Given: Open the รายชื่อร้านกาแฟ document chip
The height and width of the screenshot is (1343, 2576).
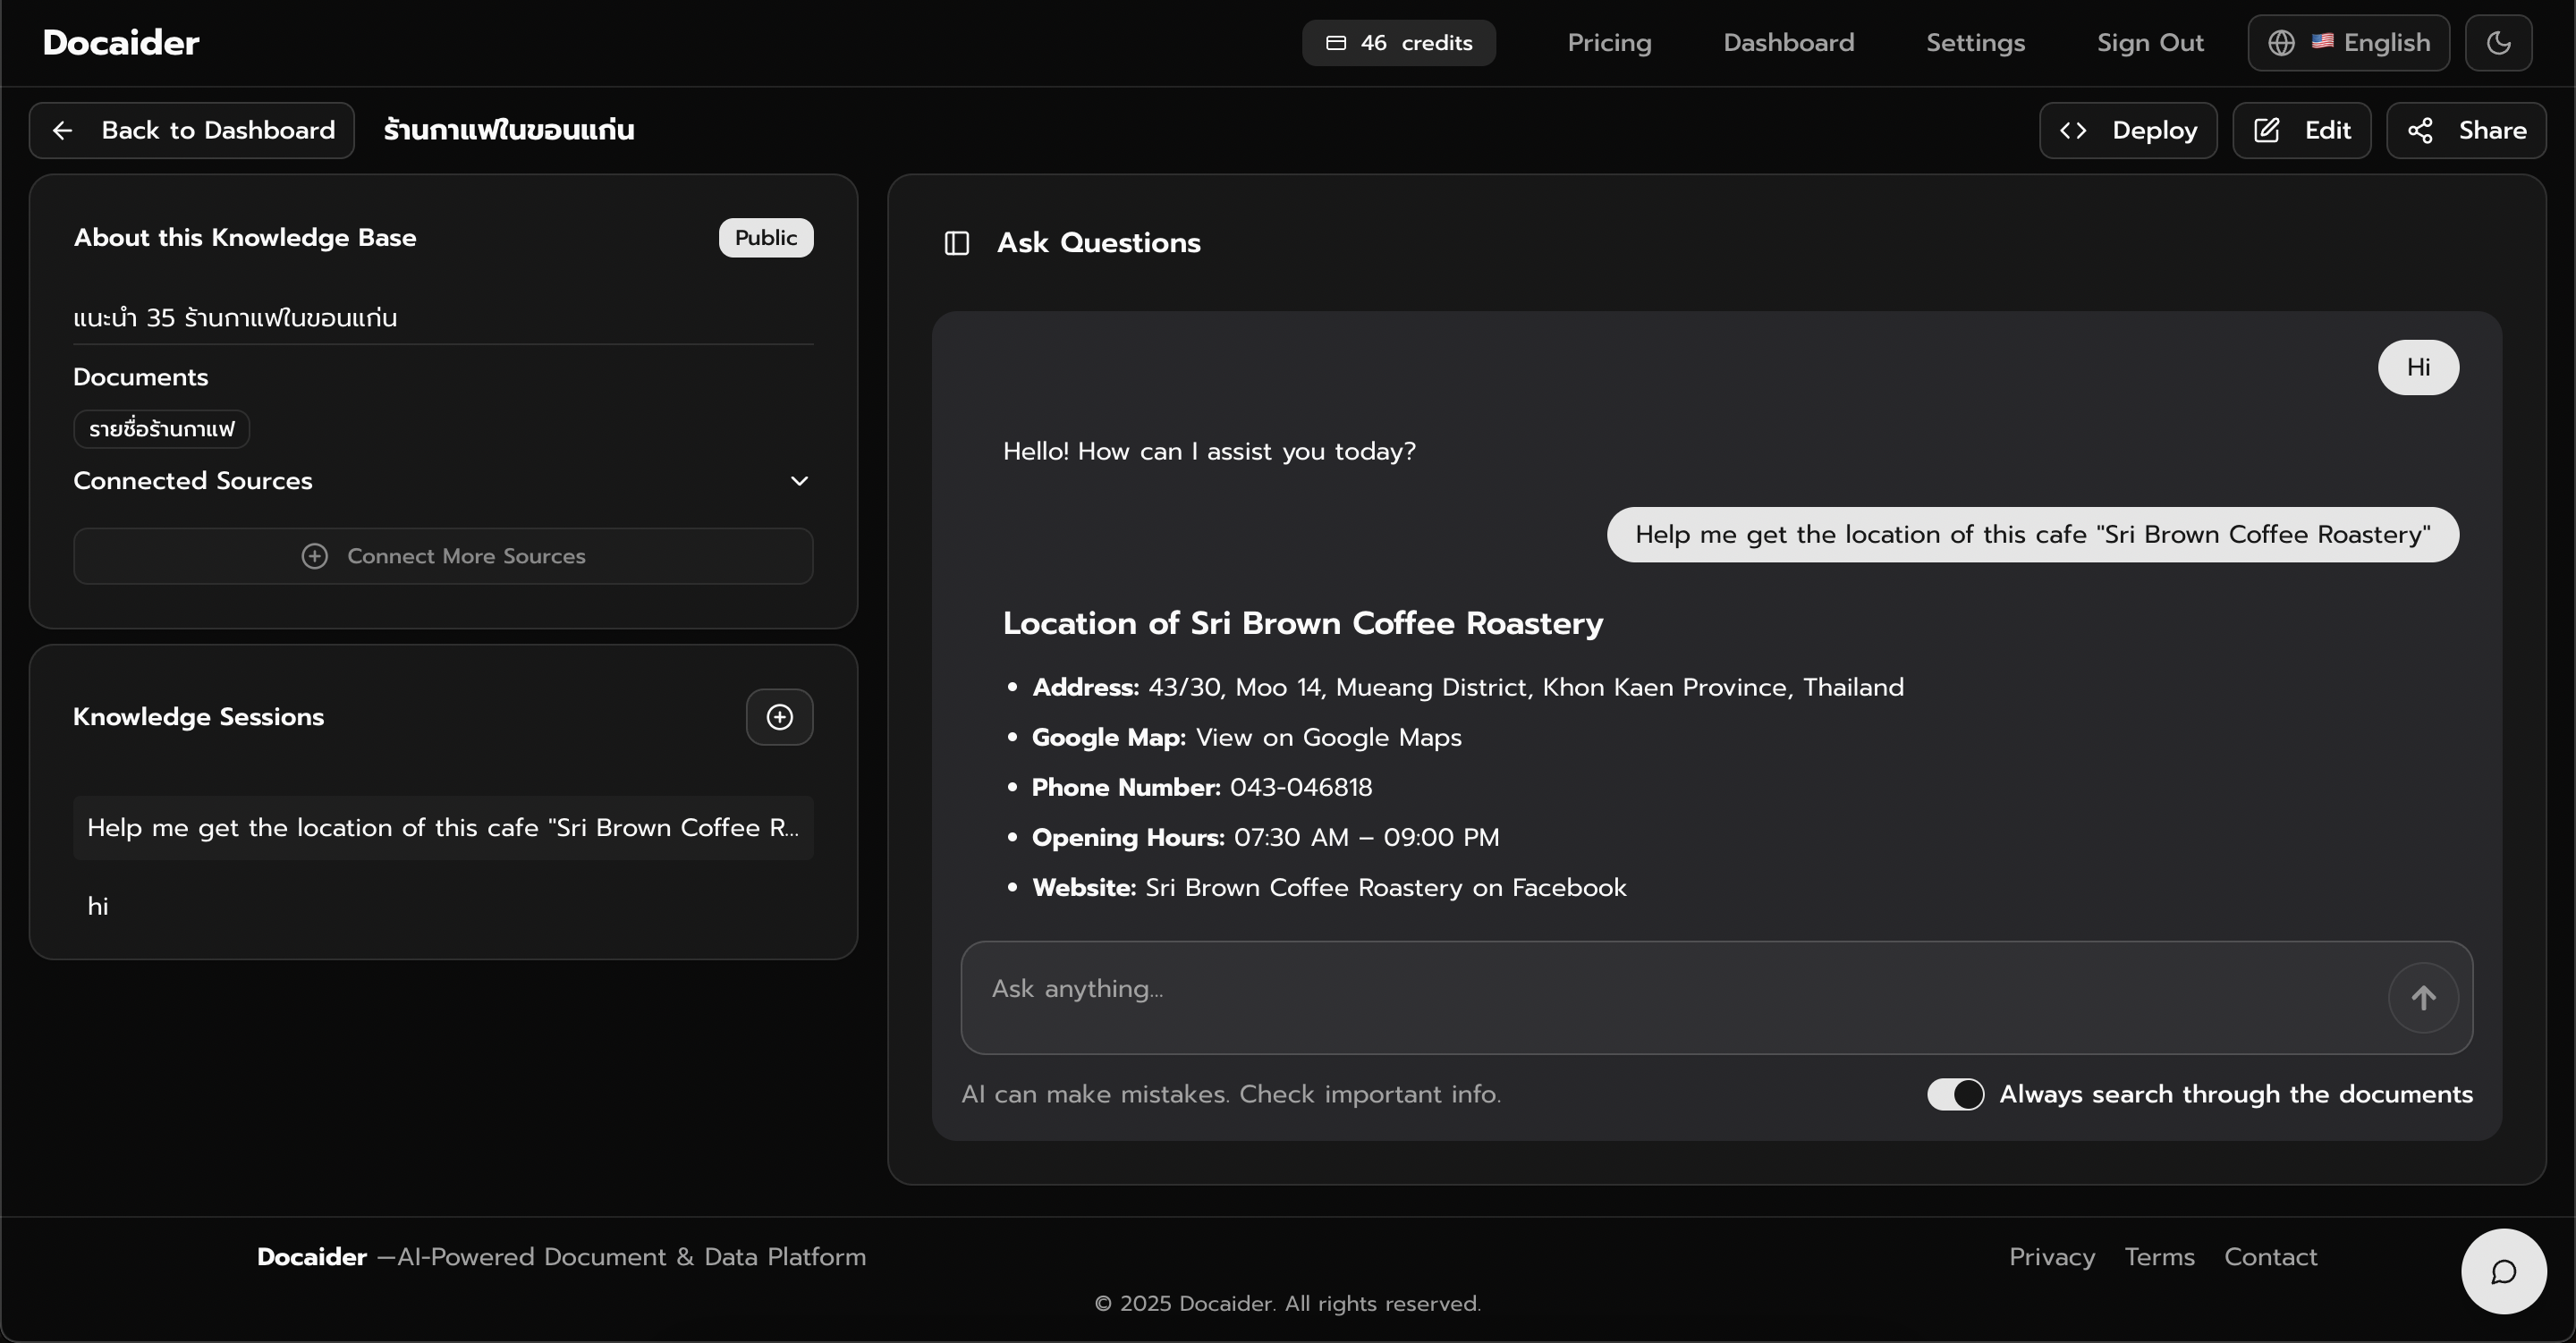Looking at the screenshot, I should click(161, 429).
